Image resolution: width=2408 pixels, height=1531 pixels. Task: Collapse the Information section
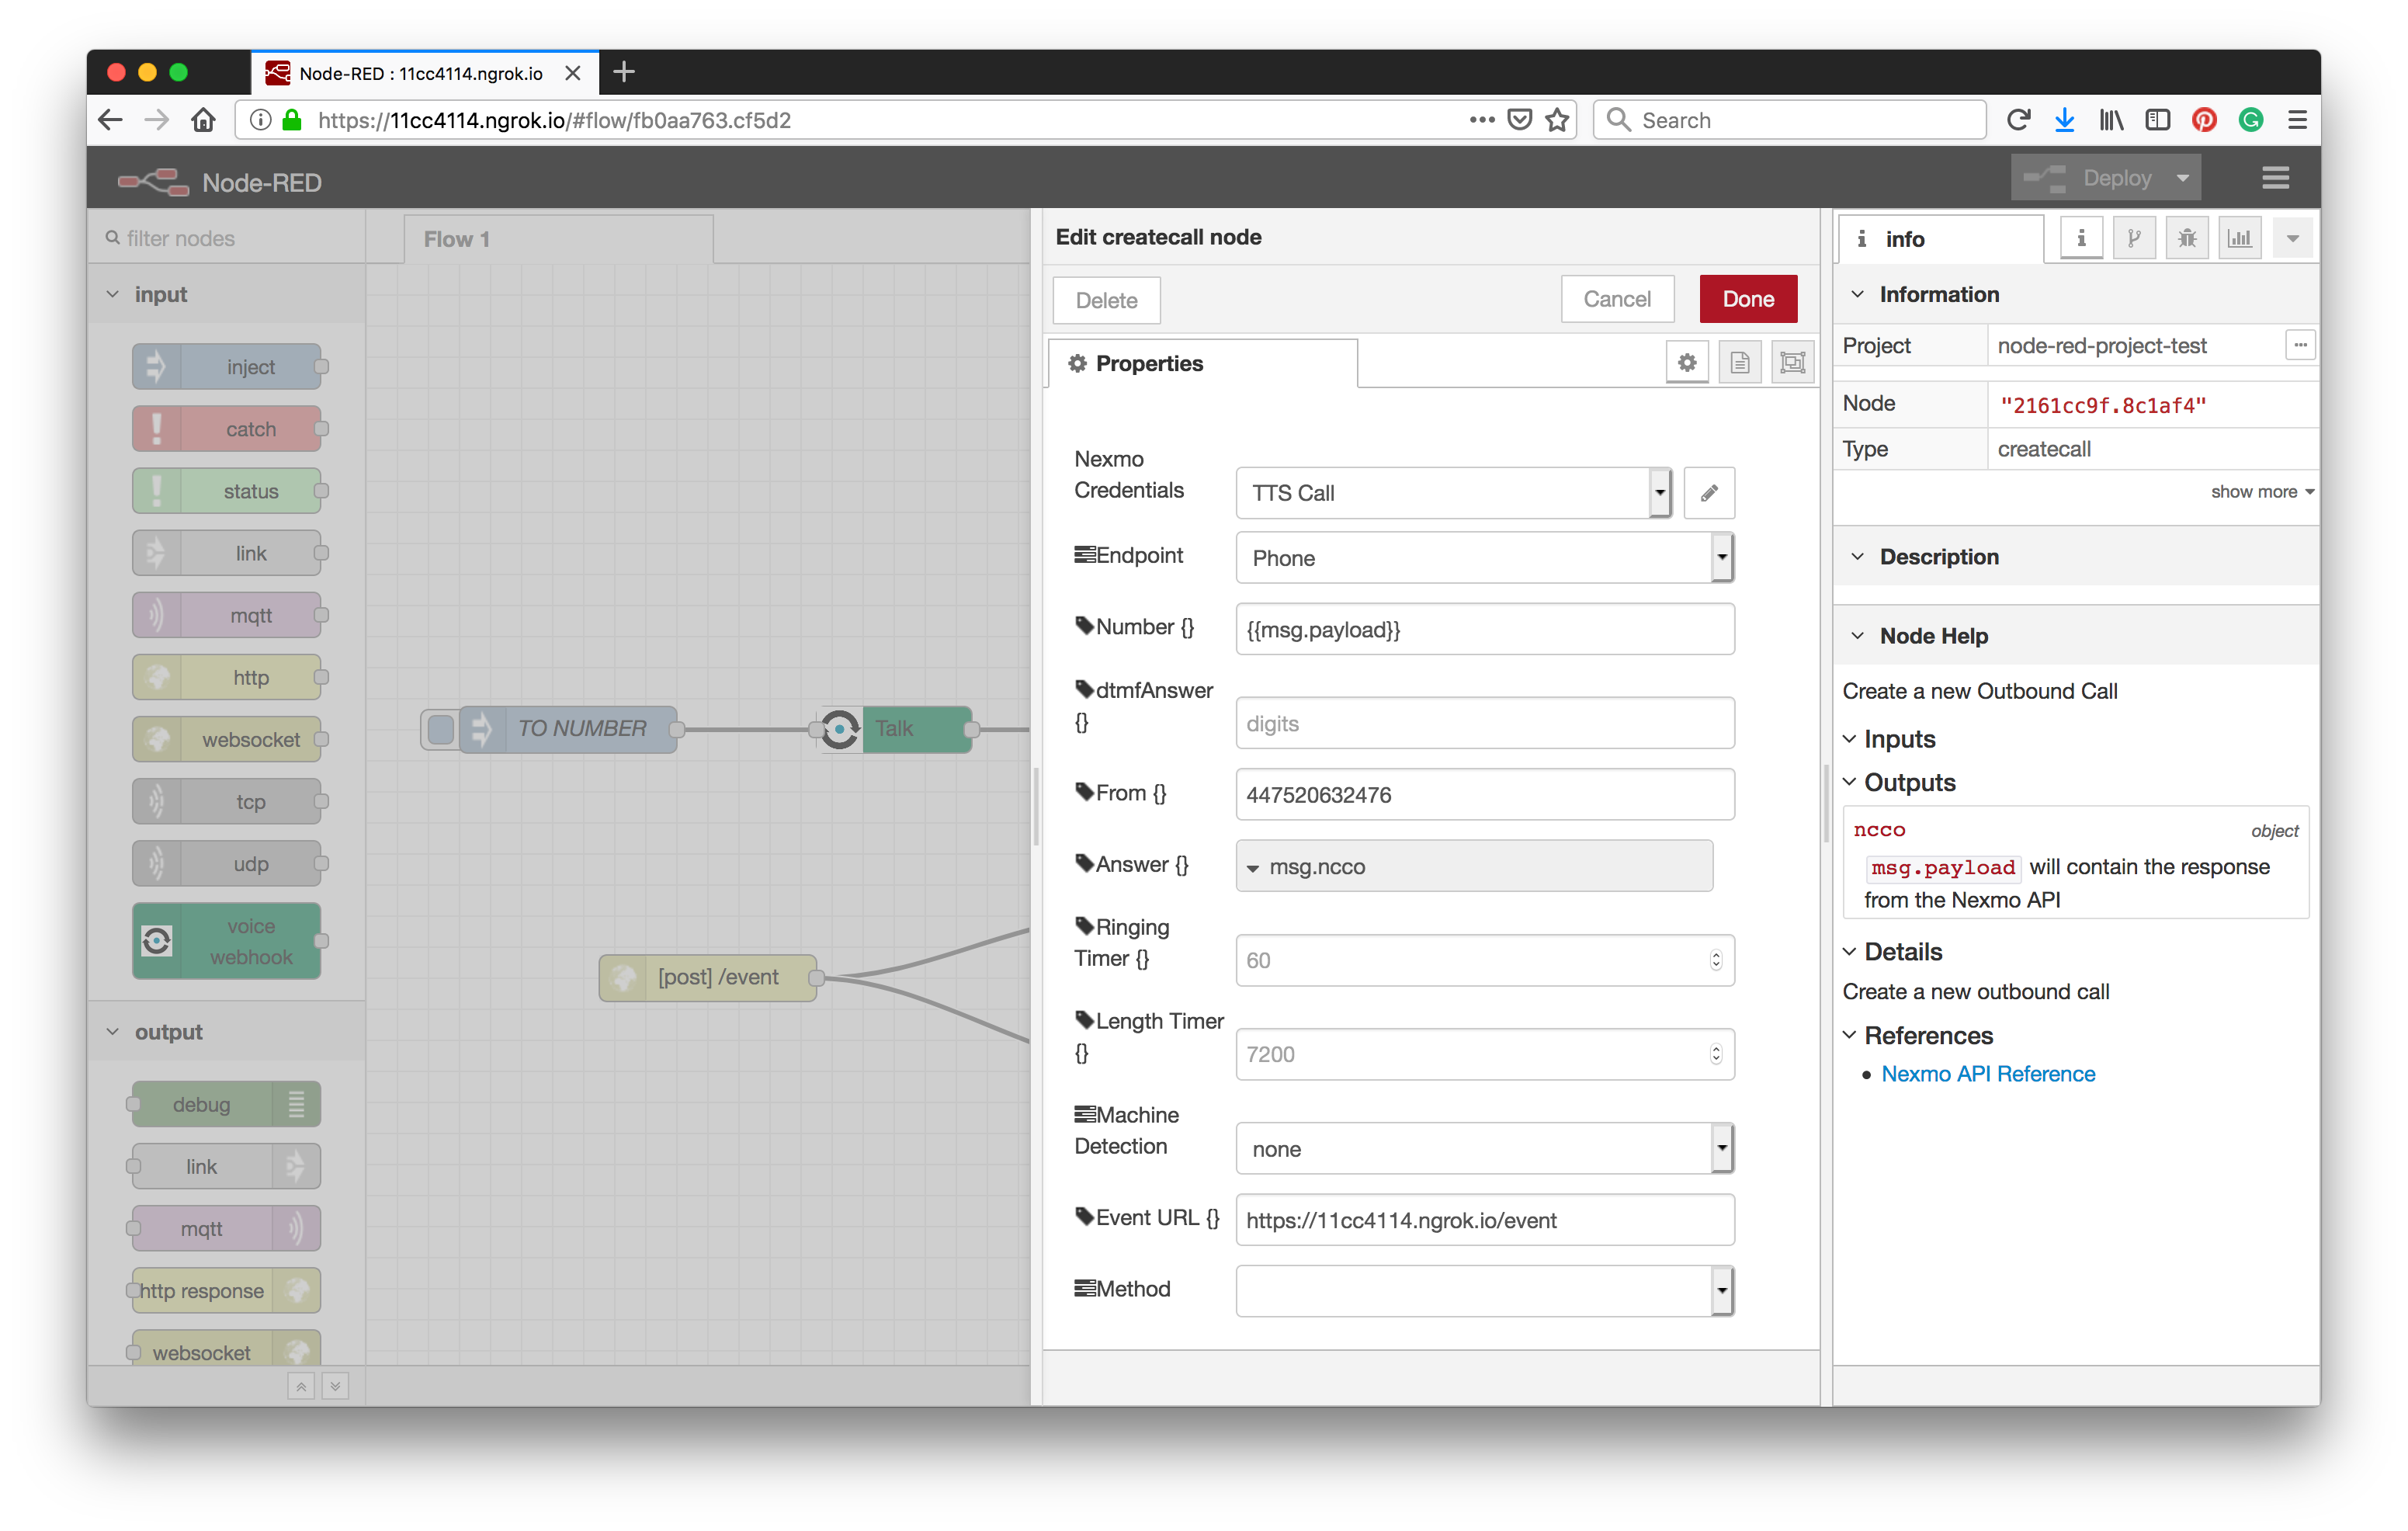[1857, 294]
